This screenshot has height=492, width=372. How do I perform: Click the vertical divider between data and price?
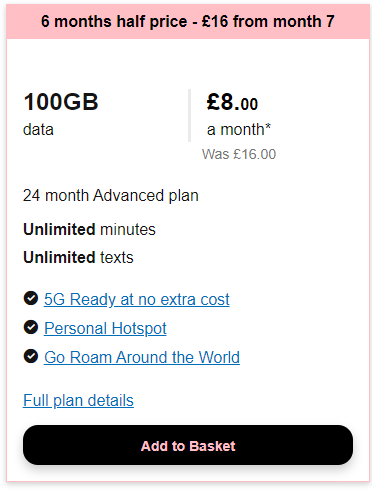pos(189,115)
